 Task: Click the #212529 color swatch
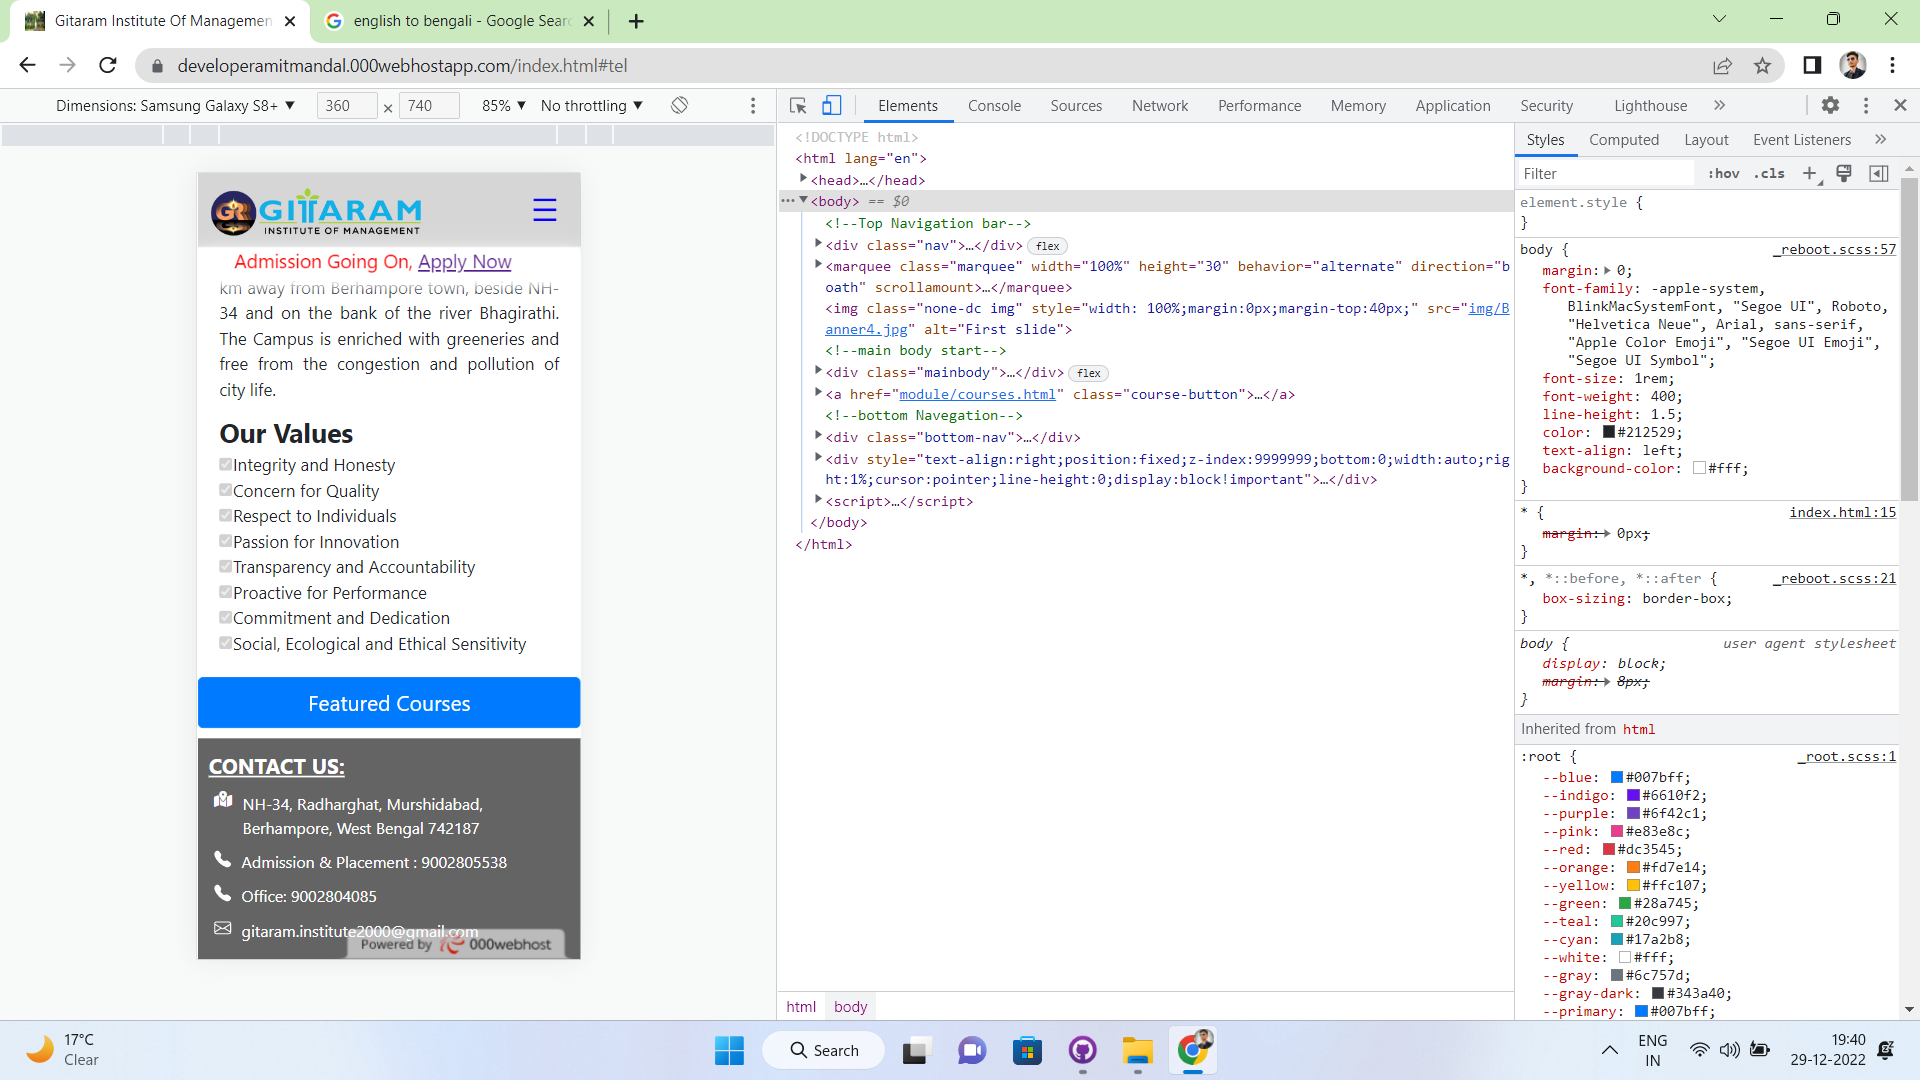1609,433
